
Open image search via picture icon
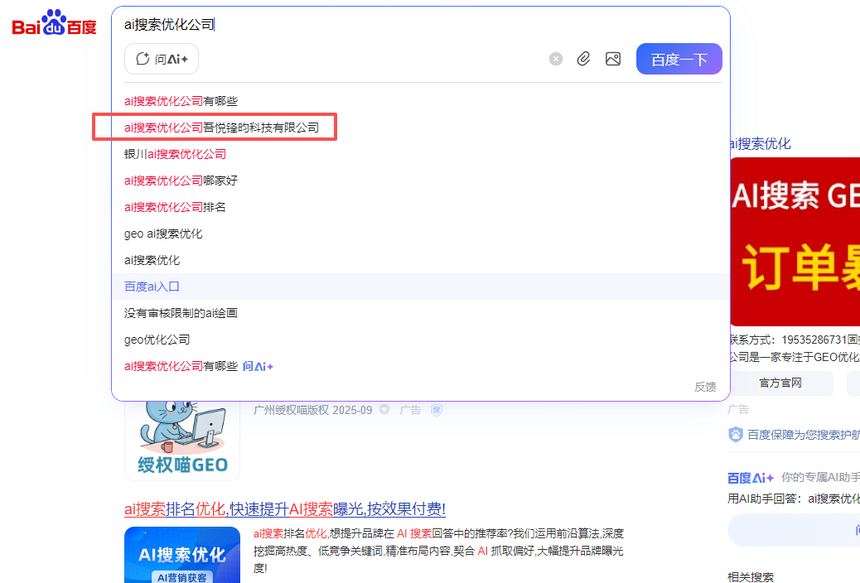613,59
